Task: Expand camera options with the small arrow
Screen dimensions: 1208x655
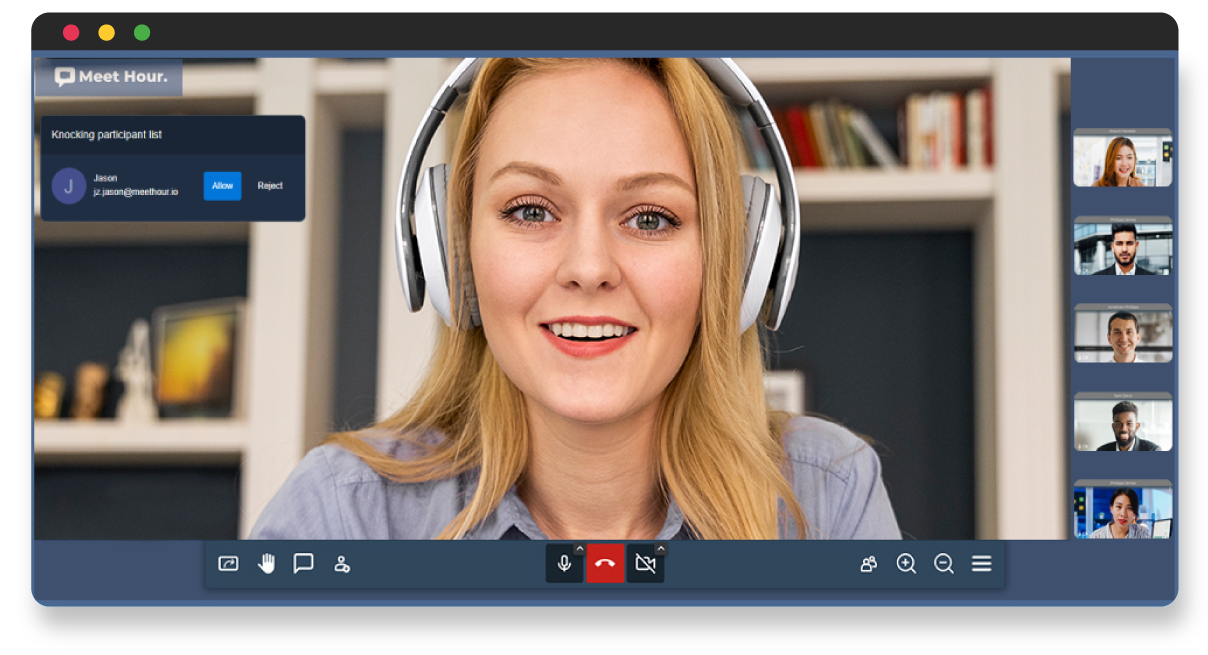Action: coord(661,549)
